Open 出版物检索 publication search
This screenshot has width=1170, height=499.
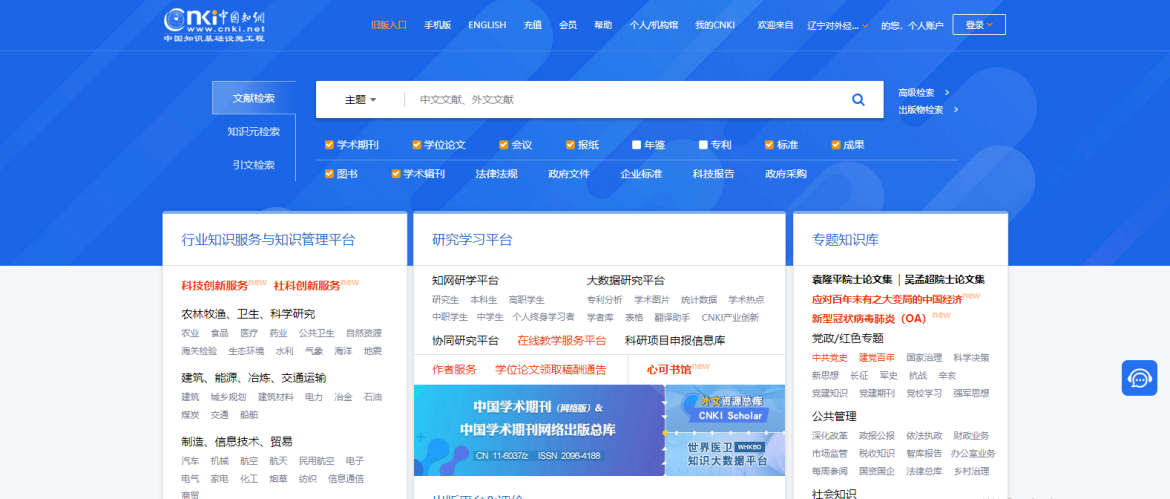point(928,110)
